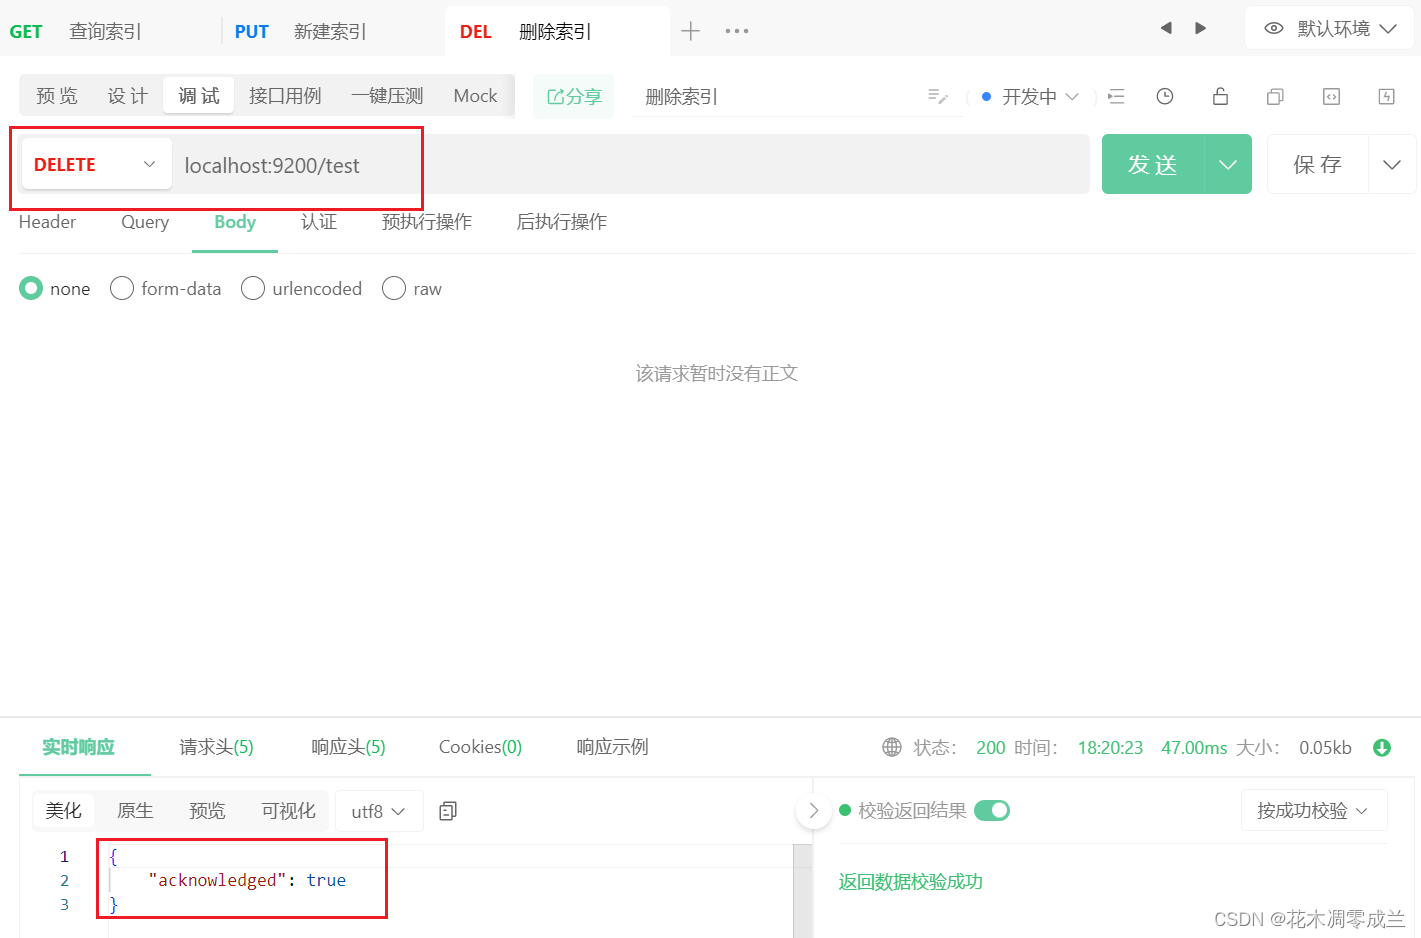Screen dimensions: 1421x938
Task: Open the utf8 encoding dropdown
Action: tap(379, 811)
